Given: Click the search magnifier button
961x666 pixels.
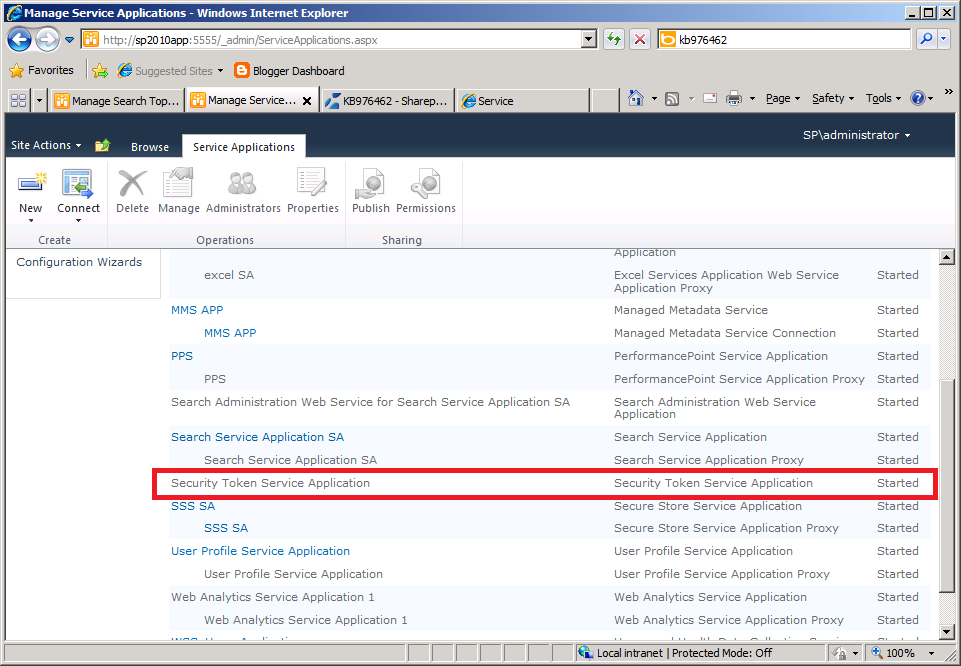Looking at the screenshot, I should click(x=926, y=39).
